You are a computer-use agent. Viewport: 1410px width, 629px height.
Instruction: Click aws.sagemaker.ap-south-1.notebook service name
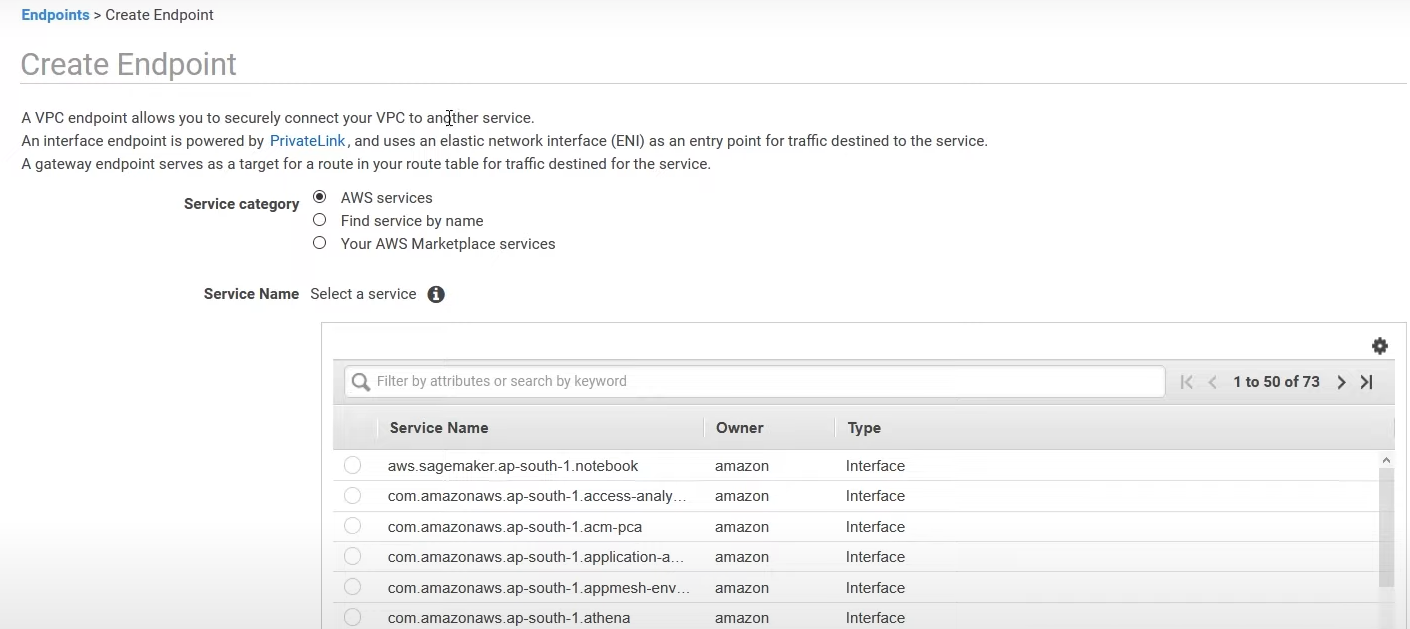tap(513, 466)
